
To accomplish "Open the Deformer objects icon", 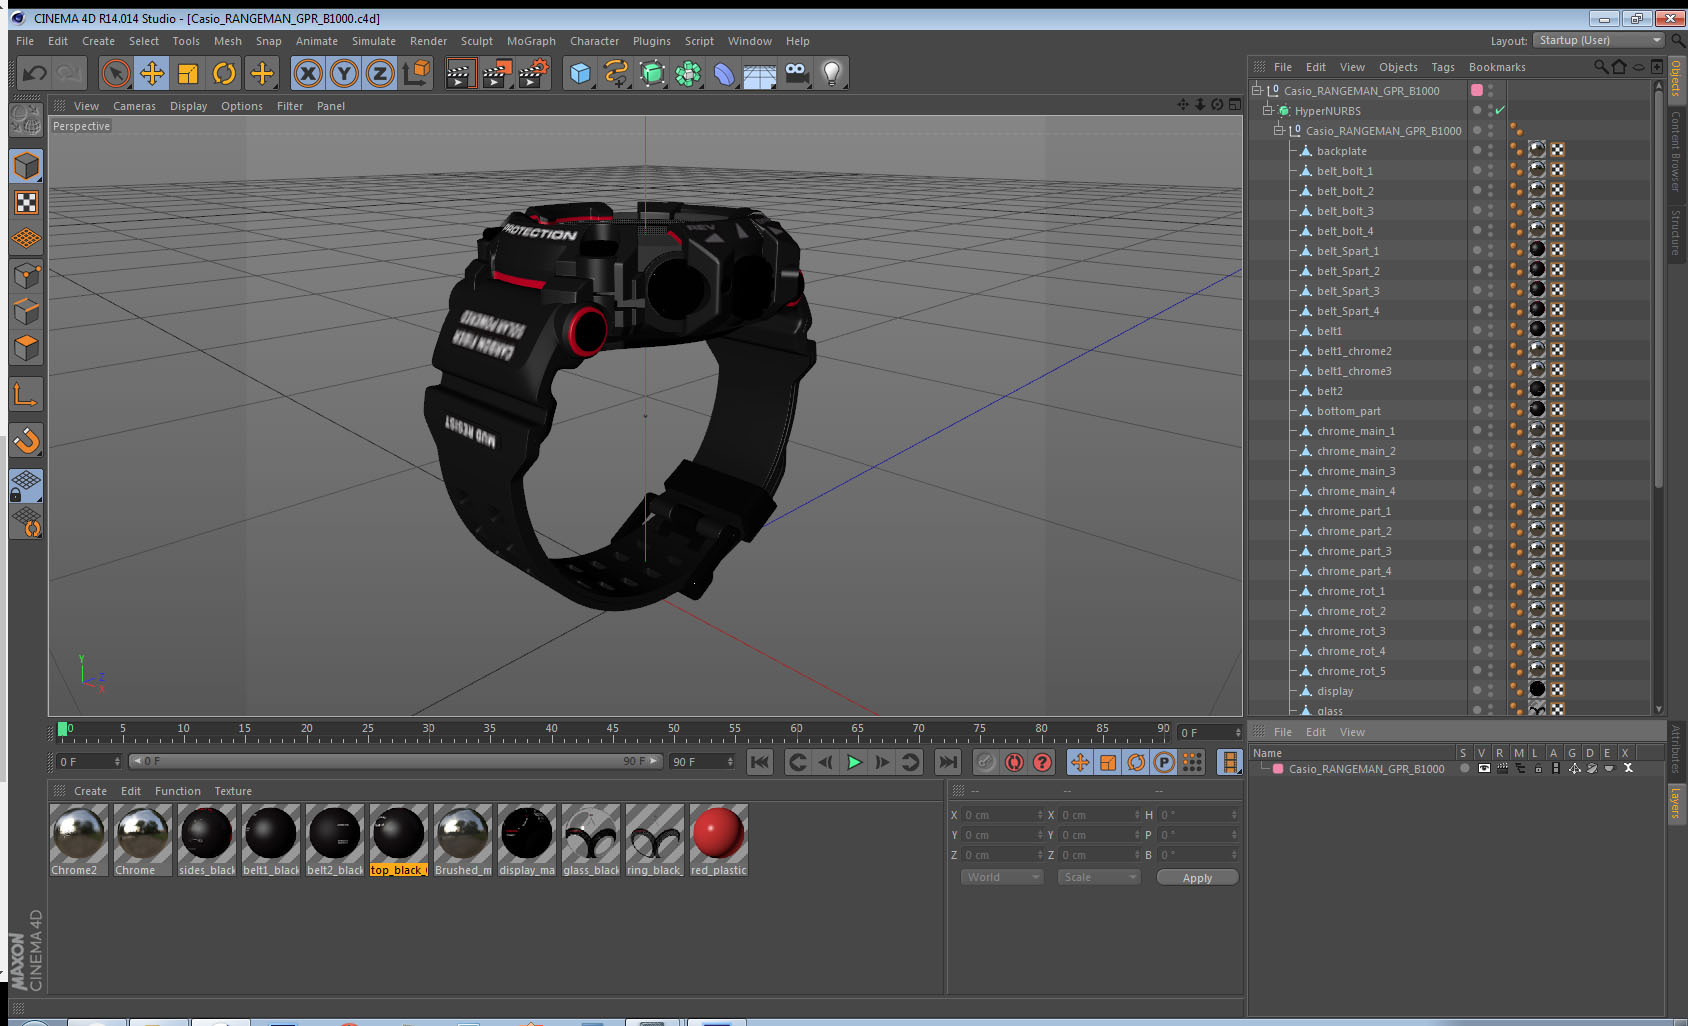I will pos(724,73).
